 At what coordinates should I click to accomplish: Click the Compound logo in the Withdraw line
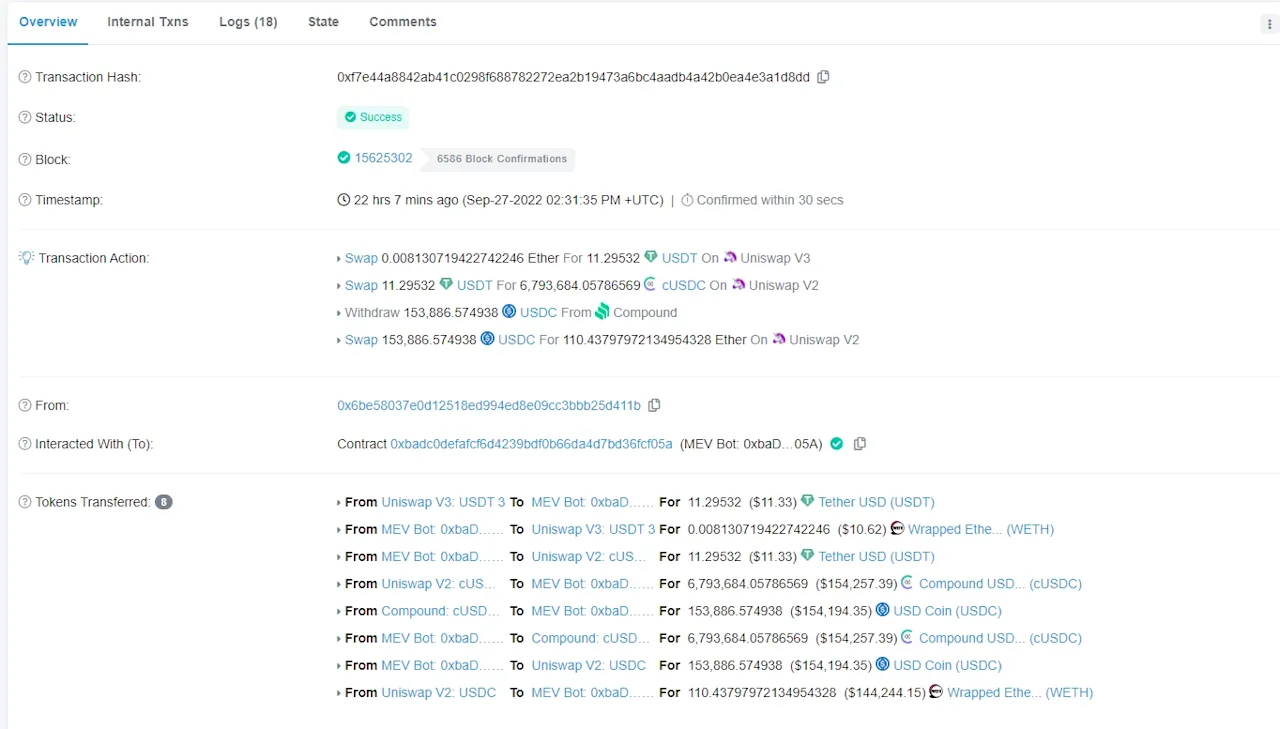click(x=602, y=312)
